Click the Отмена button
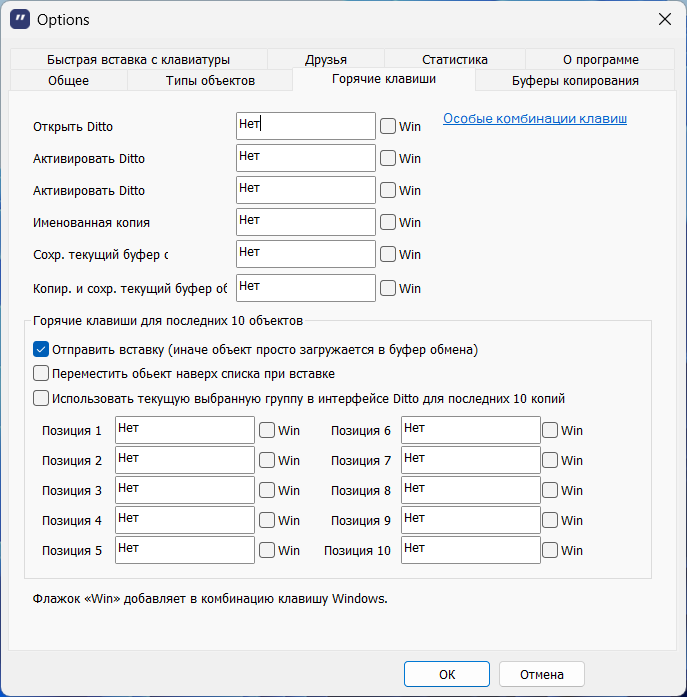The height and width of the screenshot is (697, 687). pyautogui.click(x=541, y=674)
